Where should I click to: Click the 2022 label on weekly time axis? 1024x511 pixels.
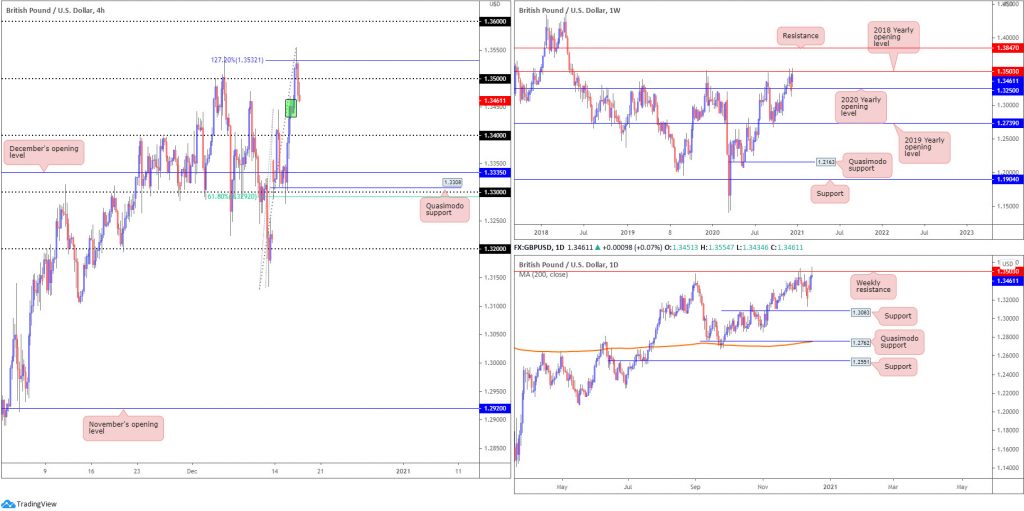[882, 232]
